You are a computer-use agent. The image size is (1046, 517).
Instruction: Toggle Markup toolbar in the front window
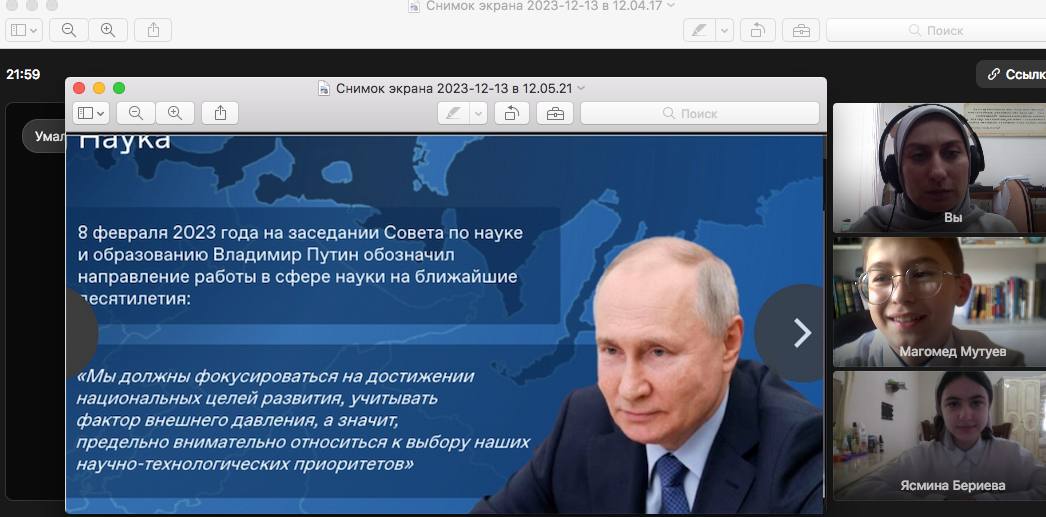click(555, 113)
